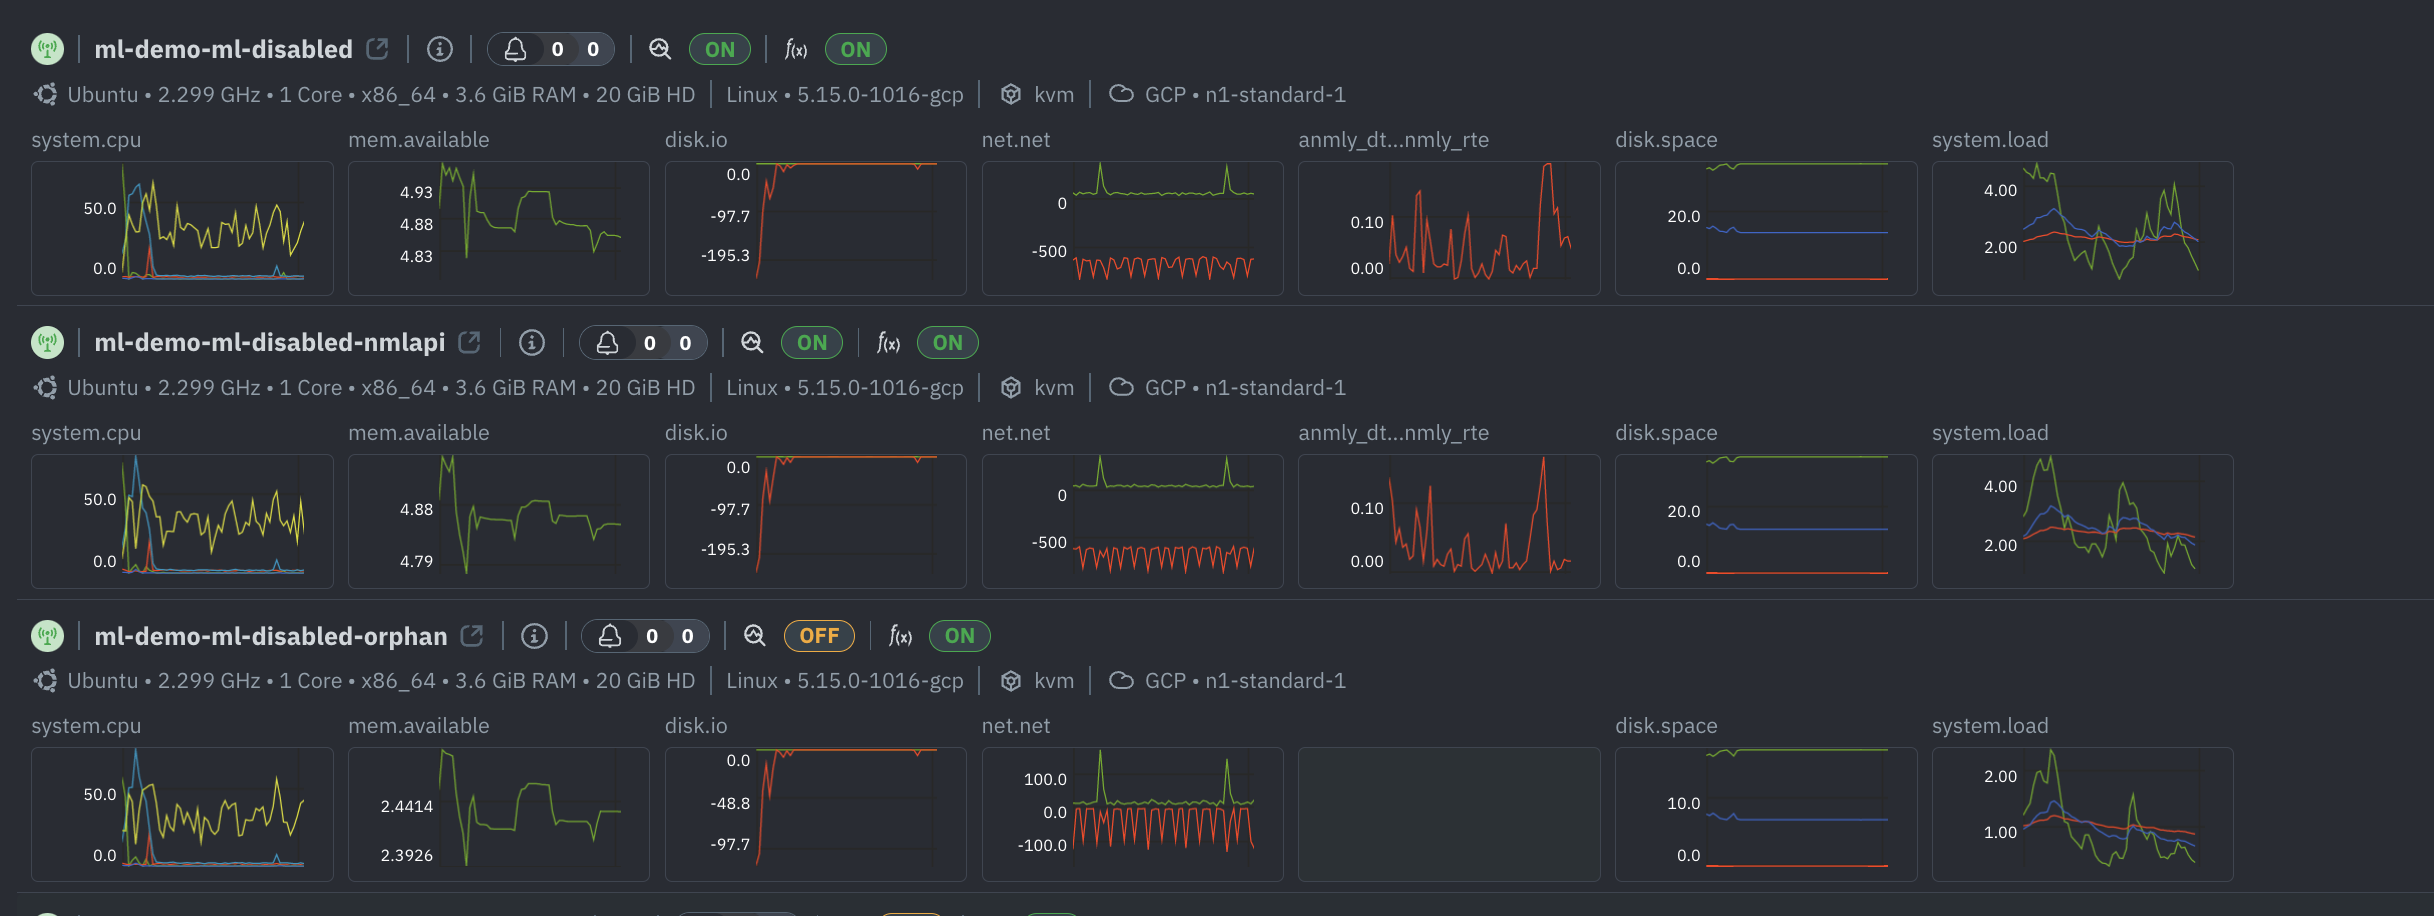Turn off the ML ON toggle for ml-demo-ml-disabled
Image resolution: width=2434 pixels, height=916 pixels.
pos(720,48)
